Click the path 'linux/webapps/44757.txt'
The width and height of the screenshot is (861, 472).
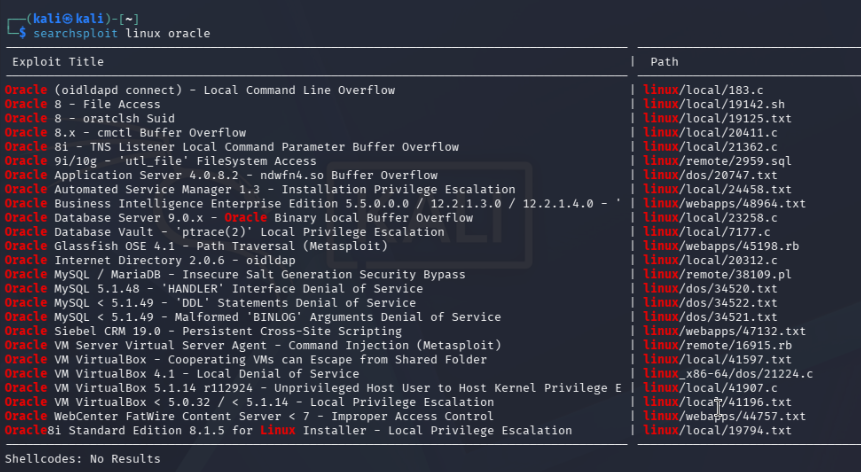click(725, 417)
